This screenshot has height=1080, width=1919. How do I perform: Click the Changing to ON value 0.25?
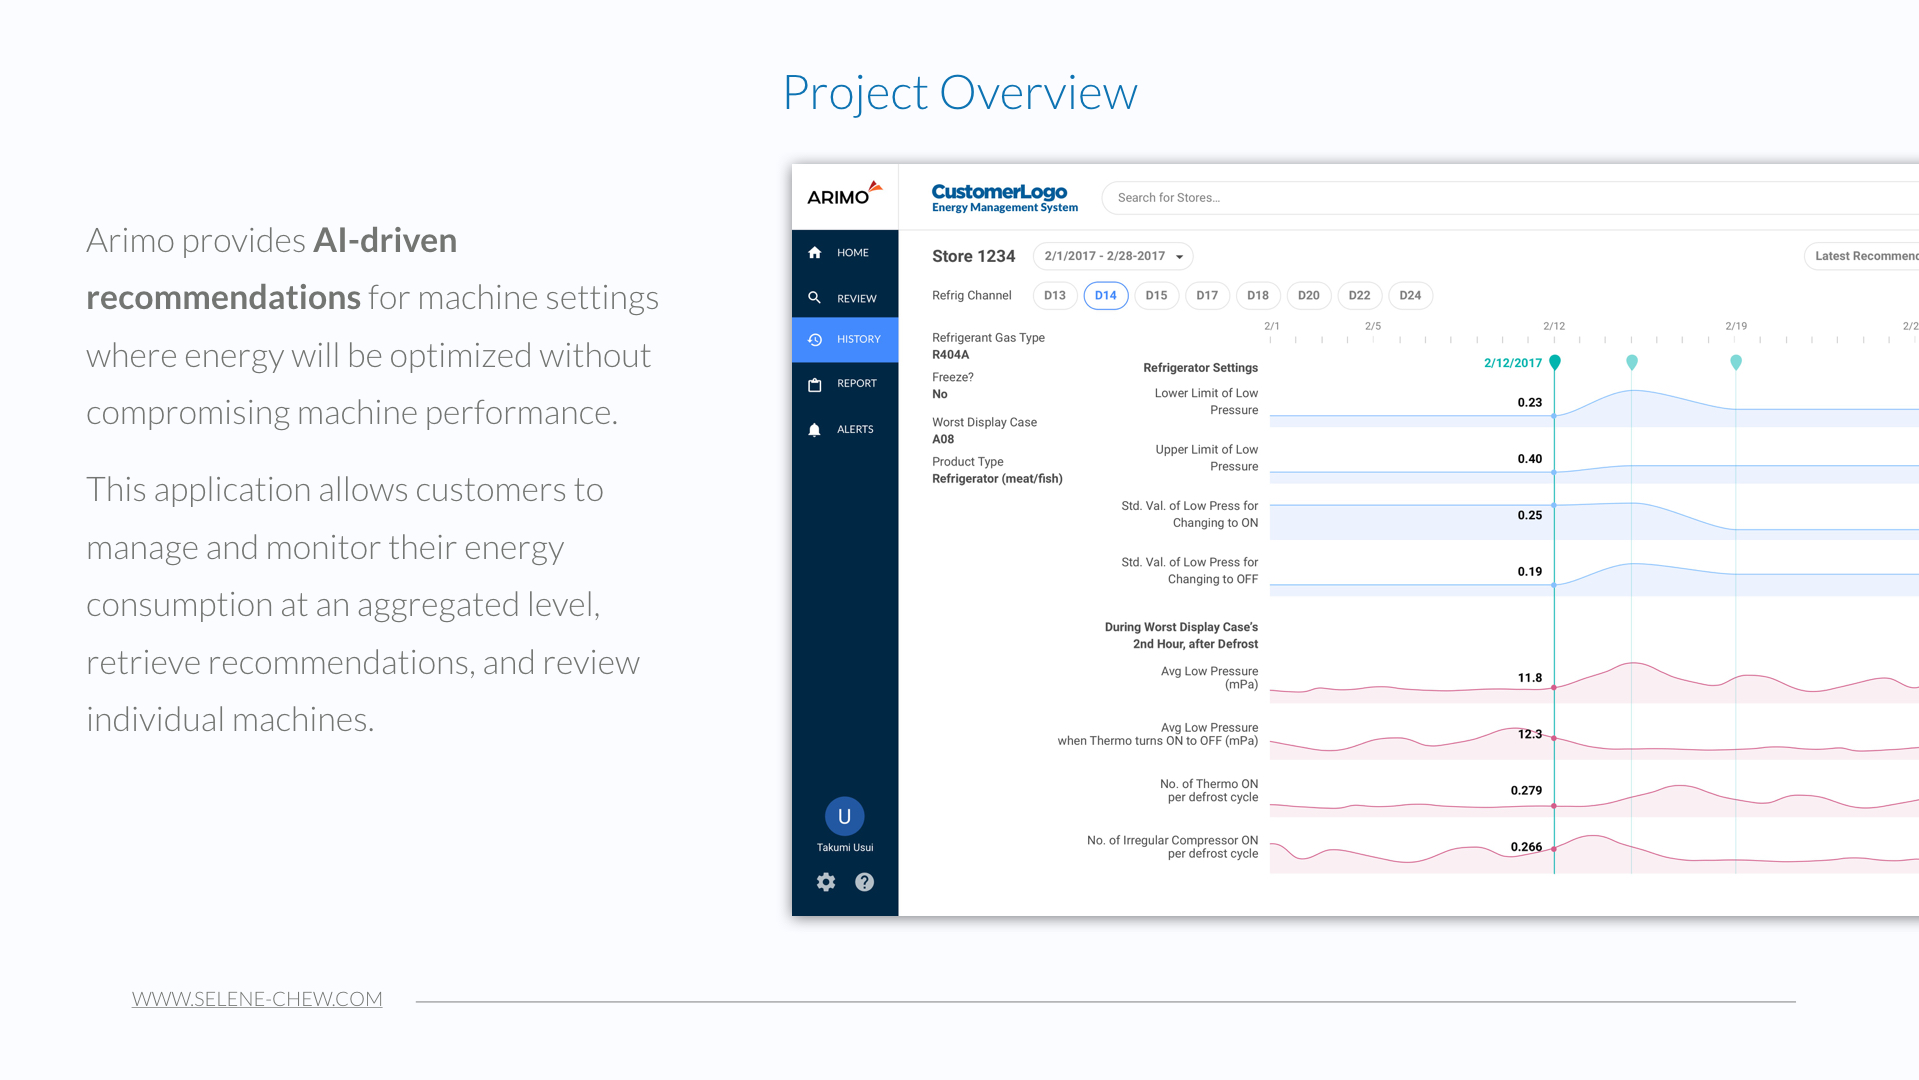point(1530,516)
